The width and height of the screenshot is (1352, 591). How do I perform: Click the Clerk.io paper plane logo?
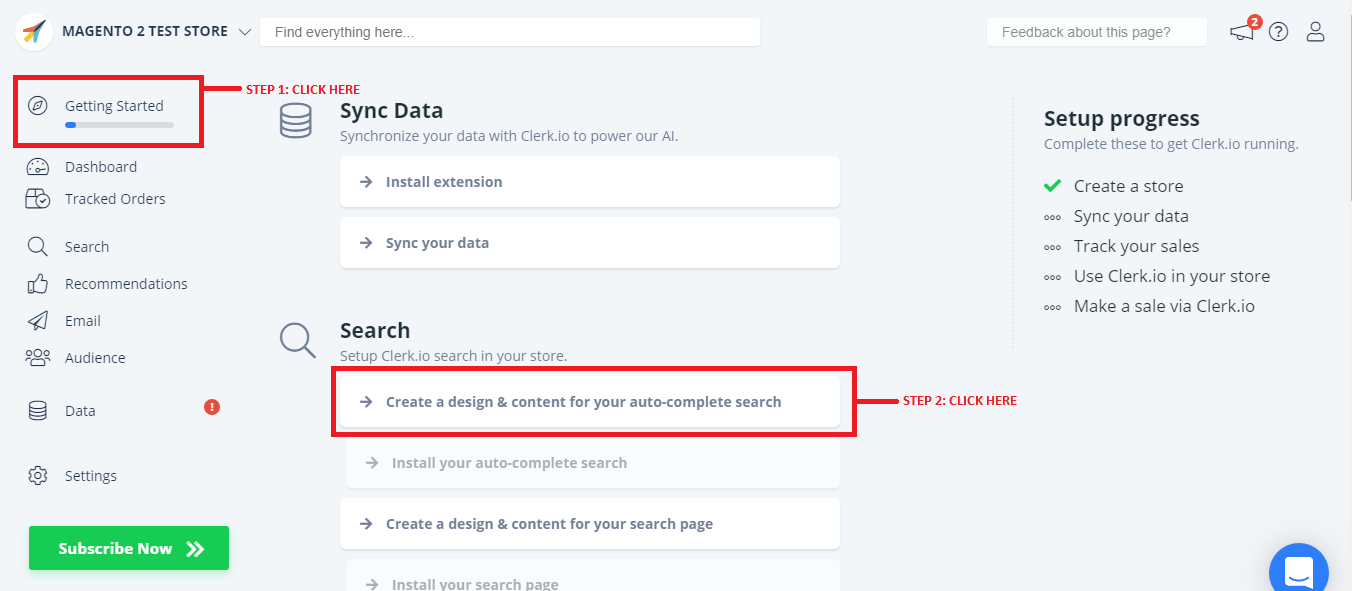(x=34, y=32)
